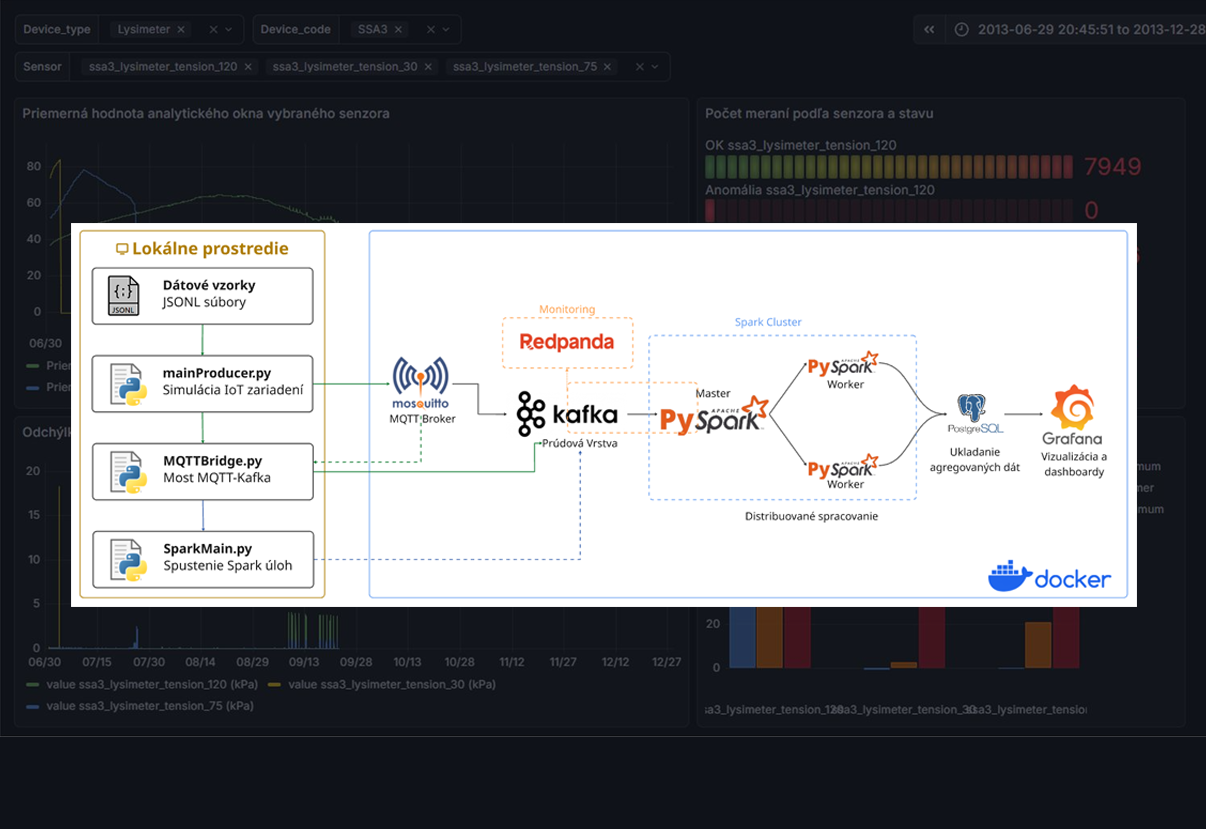The image size is (1206, 829).
Task: Click the Redpanda monitoring logo
Action: (x=567, y=343)
